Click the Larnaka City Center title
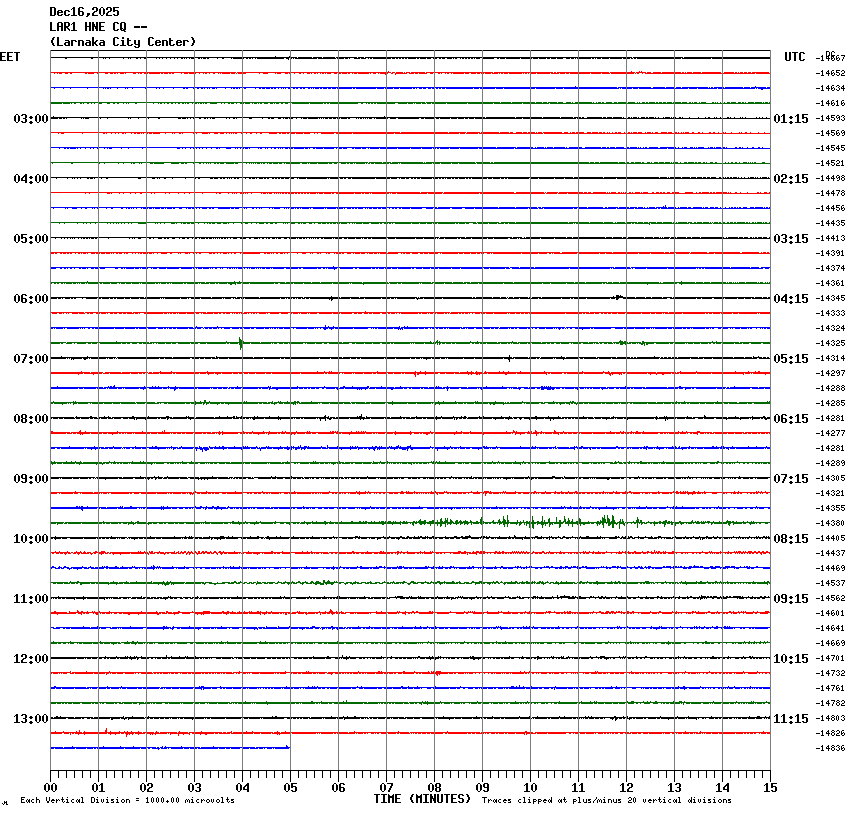Screen dimensions: 850x814 coord(122,42)
